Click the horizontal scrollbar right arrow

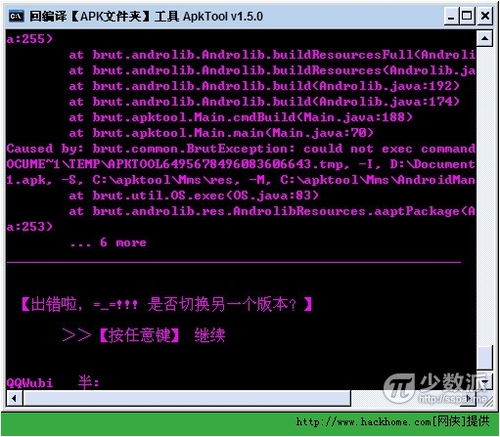tap(469, 398)
